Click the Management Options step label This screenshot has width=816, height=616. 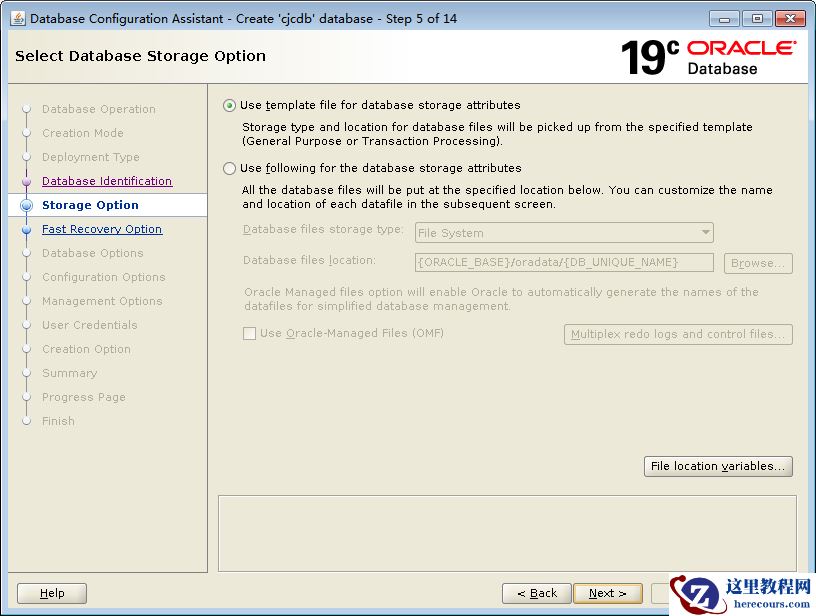pyautogui.click(x=102, y=301)
